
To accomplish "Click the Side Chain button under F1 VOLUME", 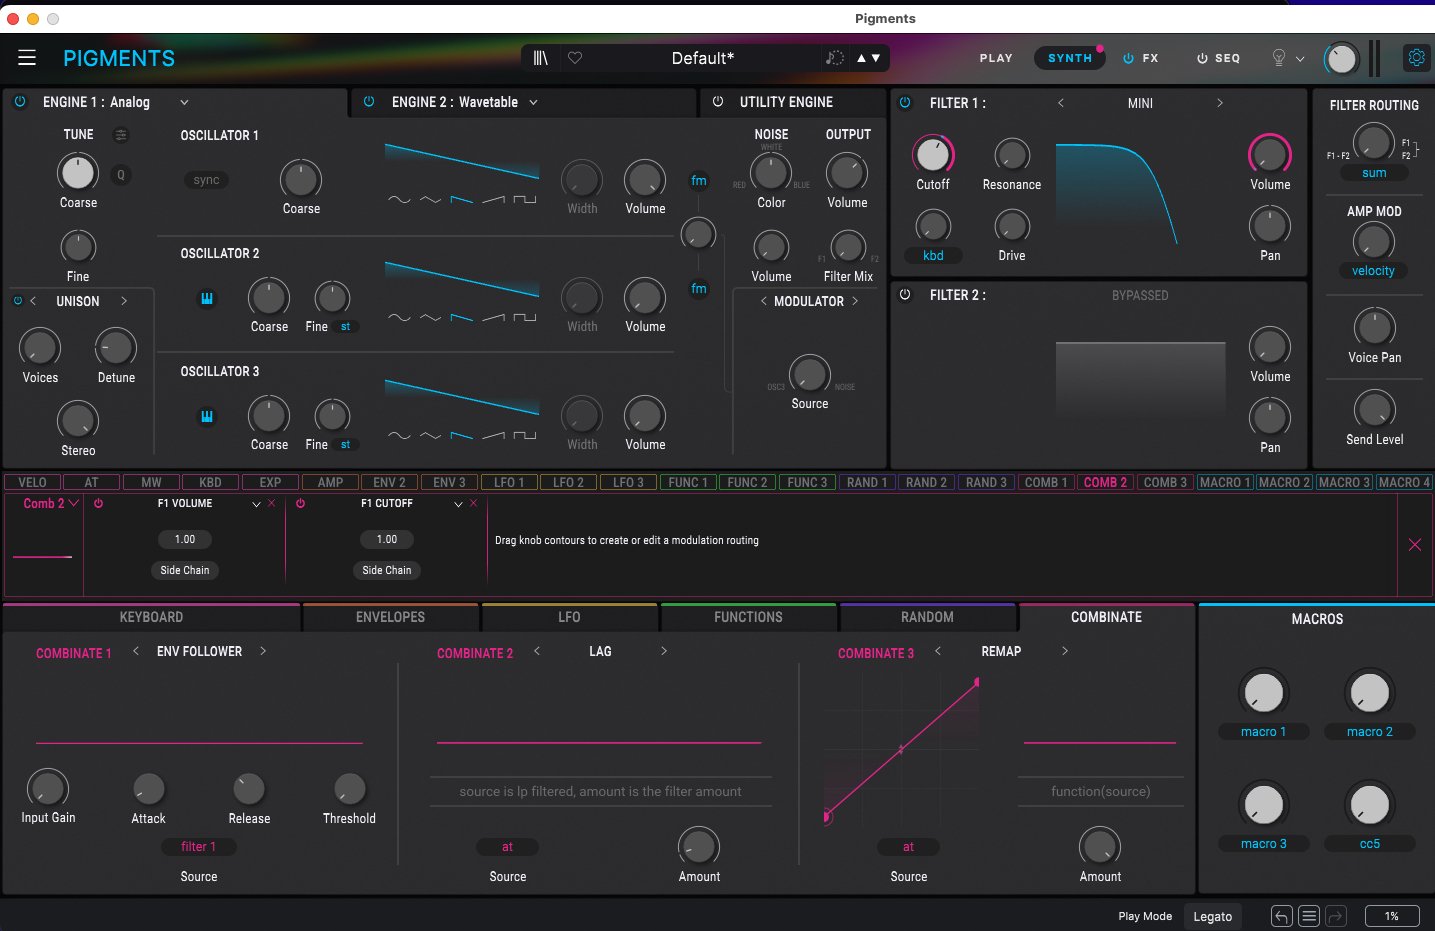I will pos(184,570).
